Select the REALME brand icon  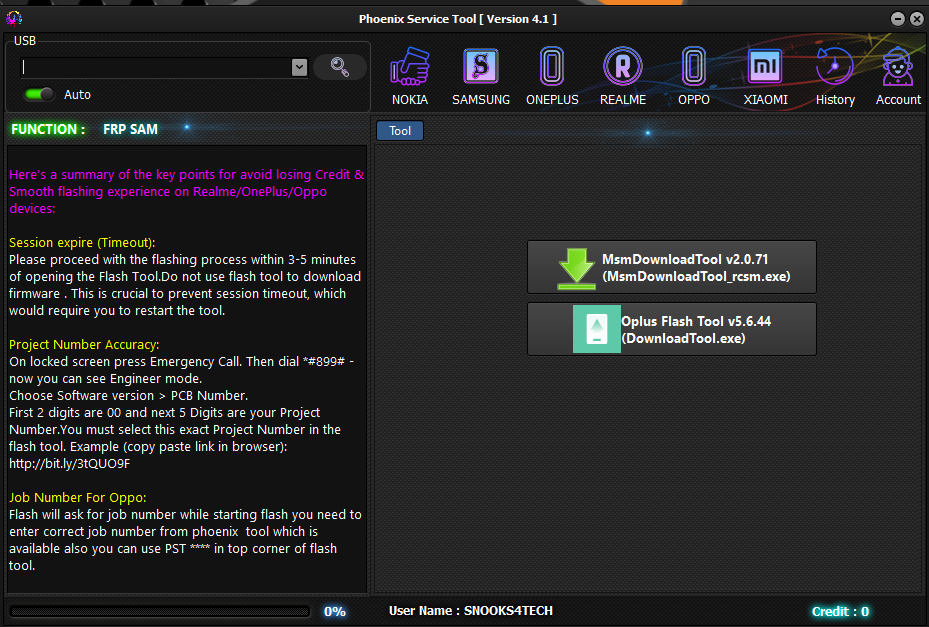[623, 77]
